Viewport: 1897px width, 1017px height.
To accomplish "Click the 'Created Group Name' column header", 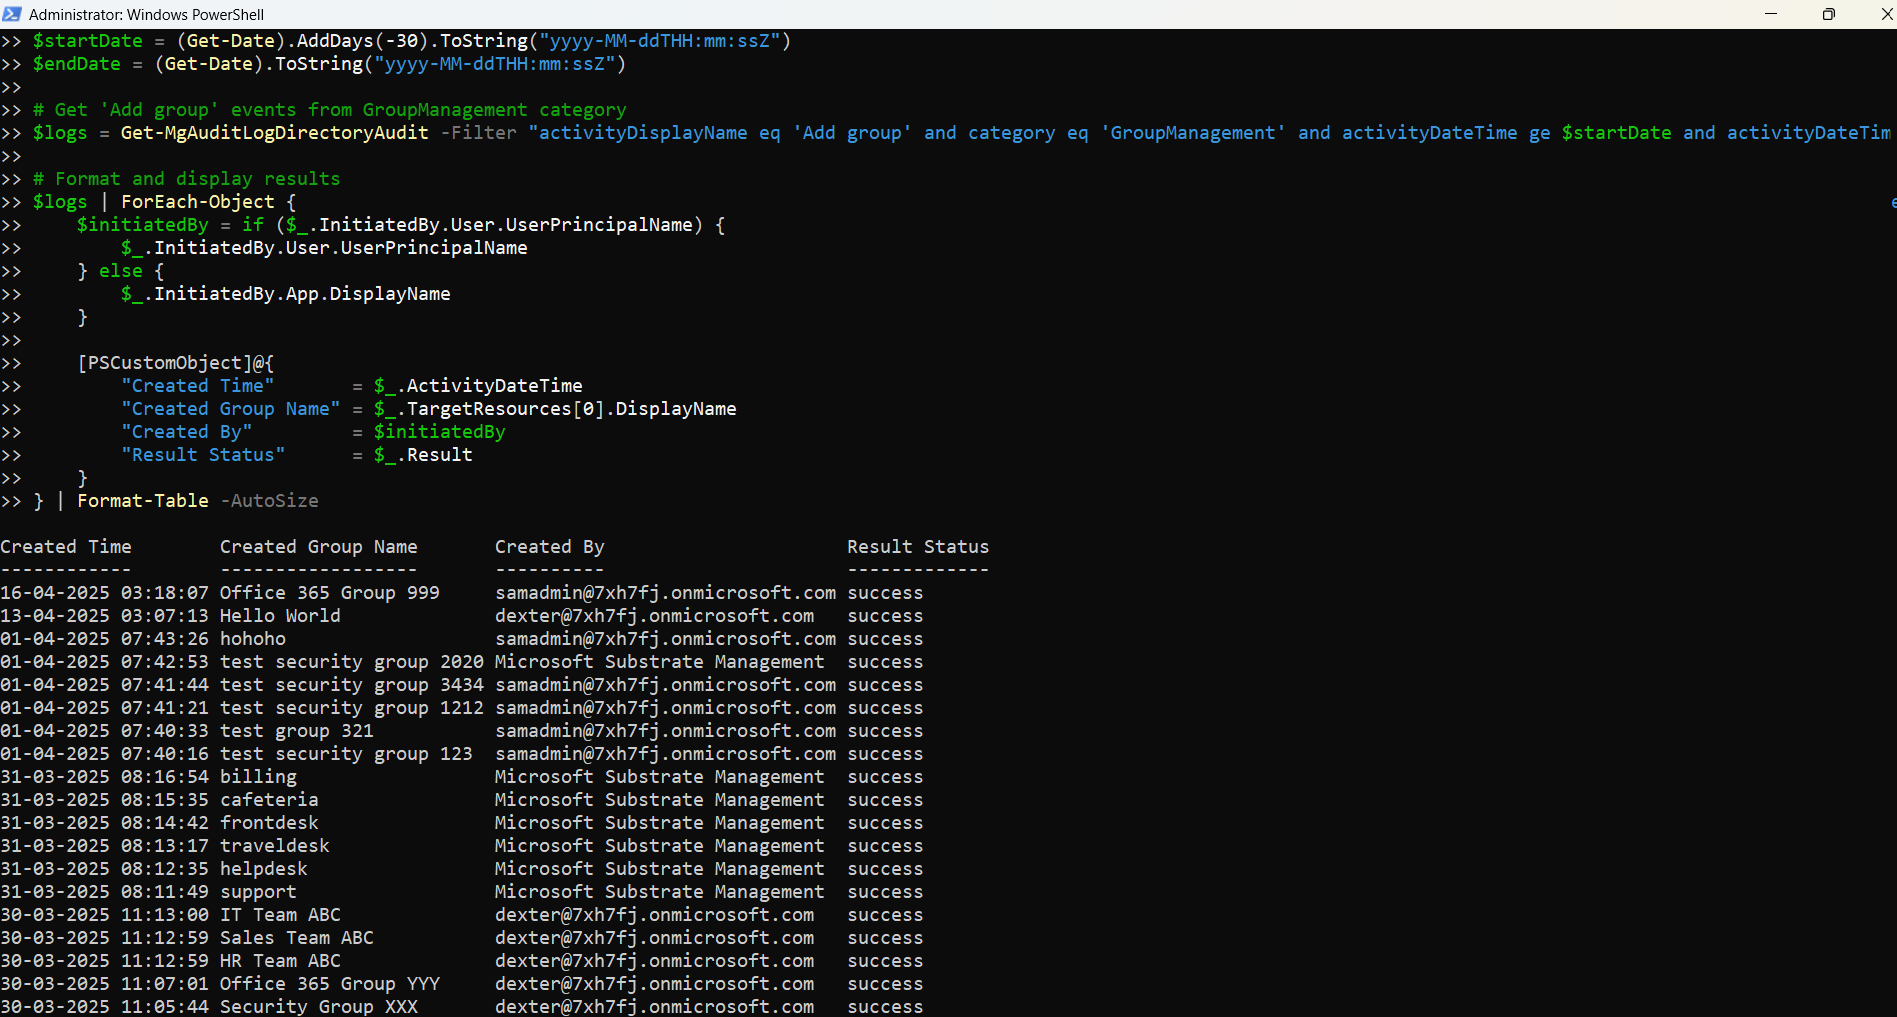I will 318,547.
